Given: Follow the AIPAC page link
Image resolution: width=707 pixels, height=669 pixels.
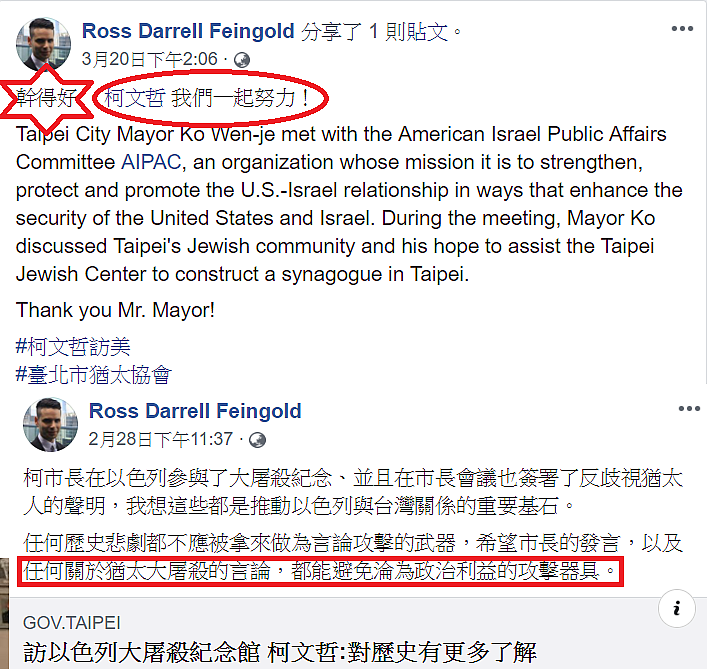Looking at the screenshot, I should click(151, 162).
